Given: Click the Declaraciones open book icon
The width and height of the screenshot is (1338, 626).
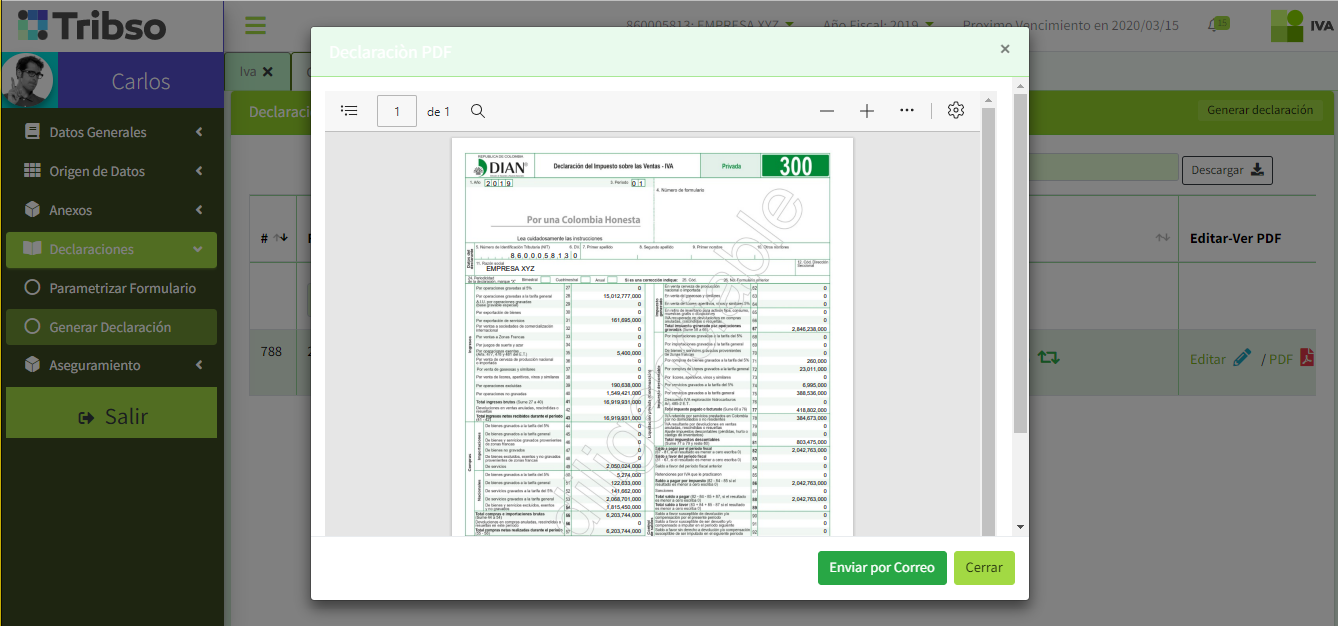Looking at the screenshot, I should coord(32,249).
